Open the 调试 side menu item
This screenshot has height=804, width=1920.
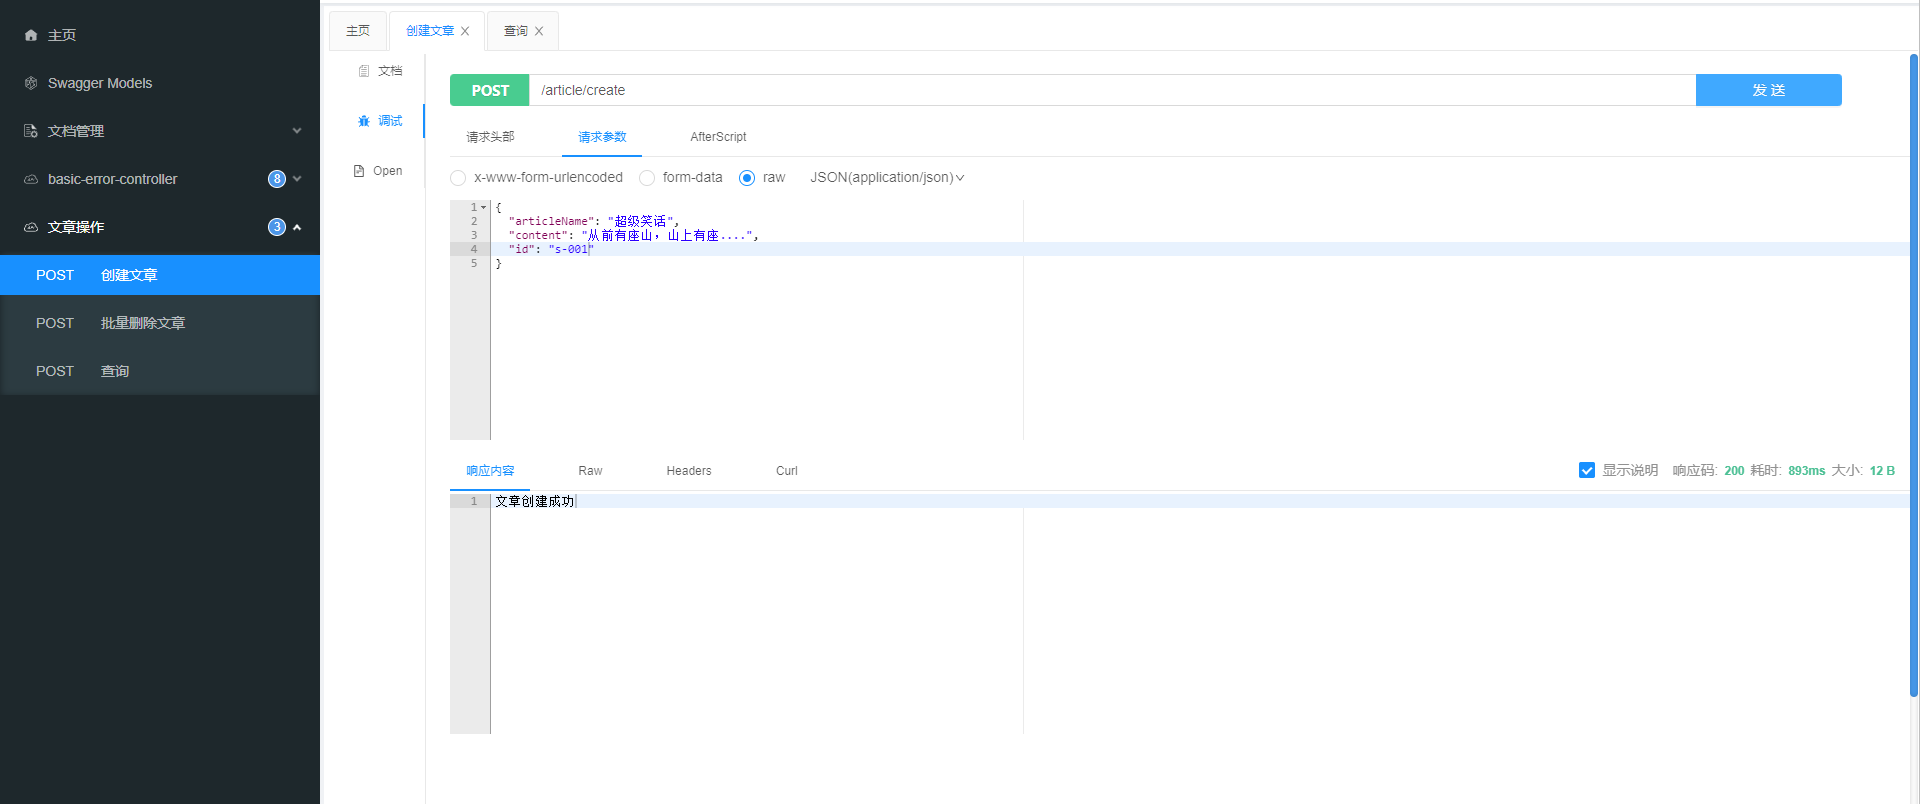pos(380,121)
